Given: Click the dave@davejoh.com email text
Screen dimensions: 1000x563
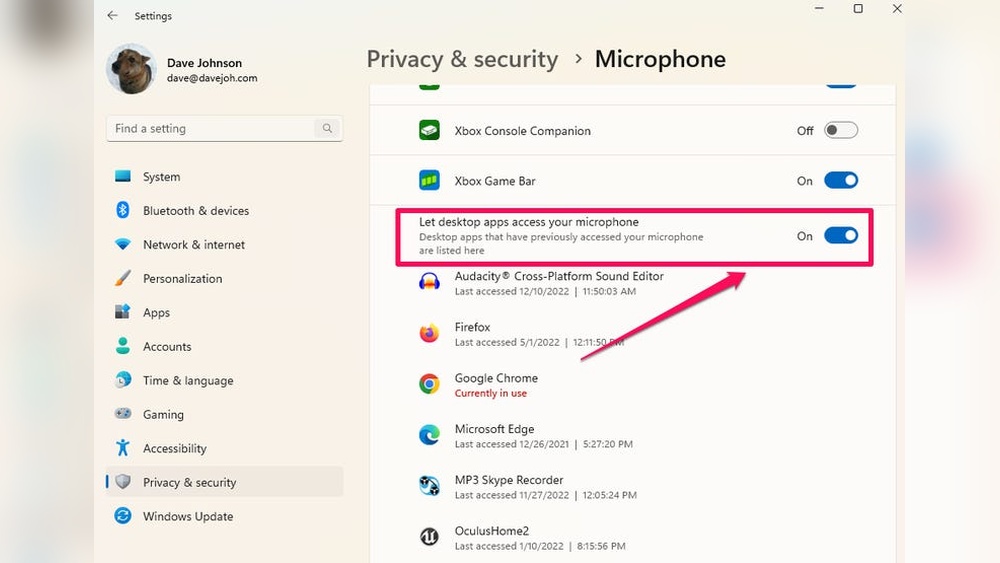Looking at the screenshot, I should click(212, 78).
